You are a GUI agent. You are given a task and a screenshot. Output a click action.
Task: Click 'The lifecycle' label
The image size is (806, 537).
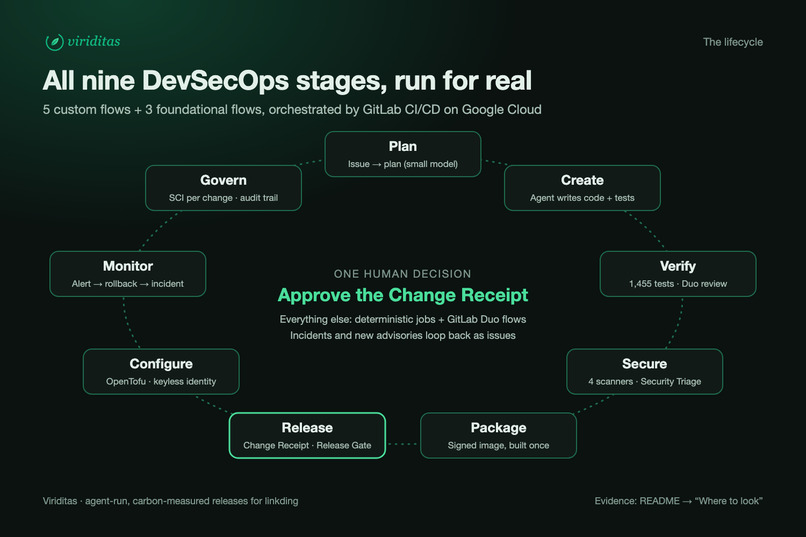click(732, 42)
